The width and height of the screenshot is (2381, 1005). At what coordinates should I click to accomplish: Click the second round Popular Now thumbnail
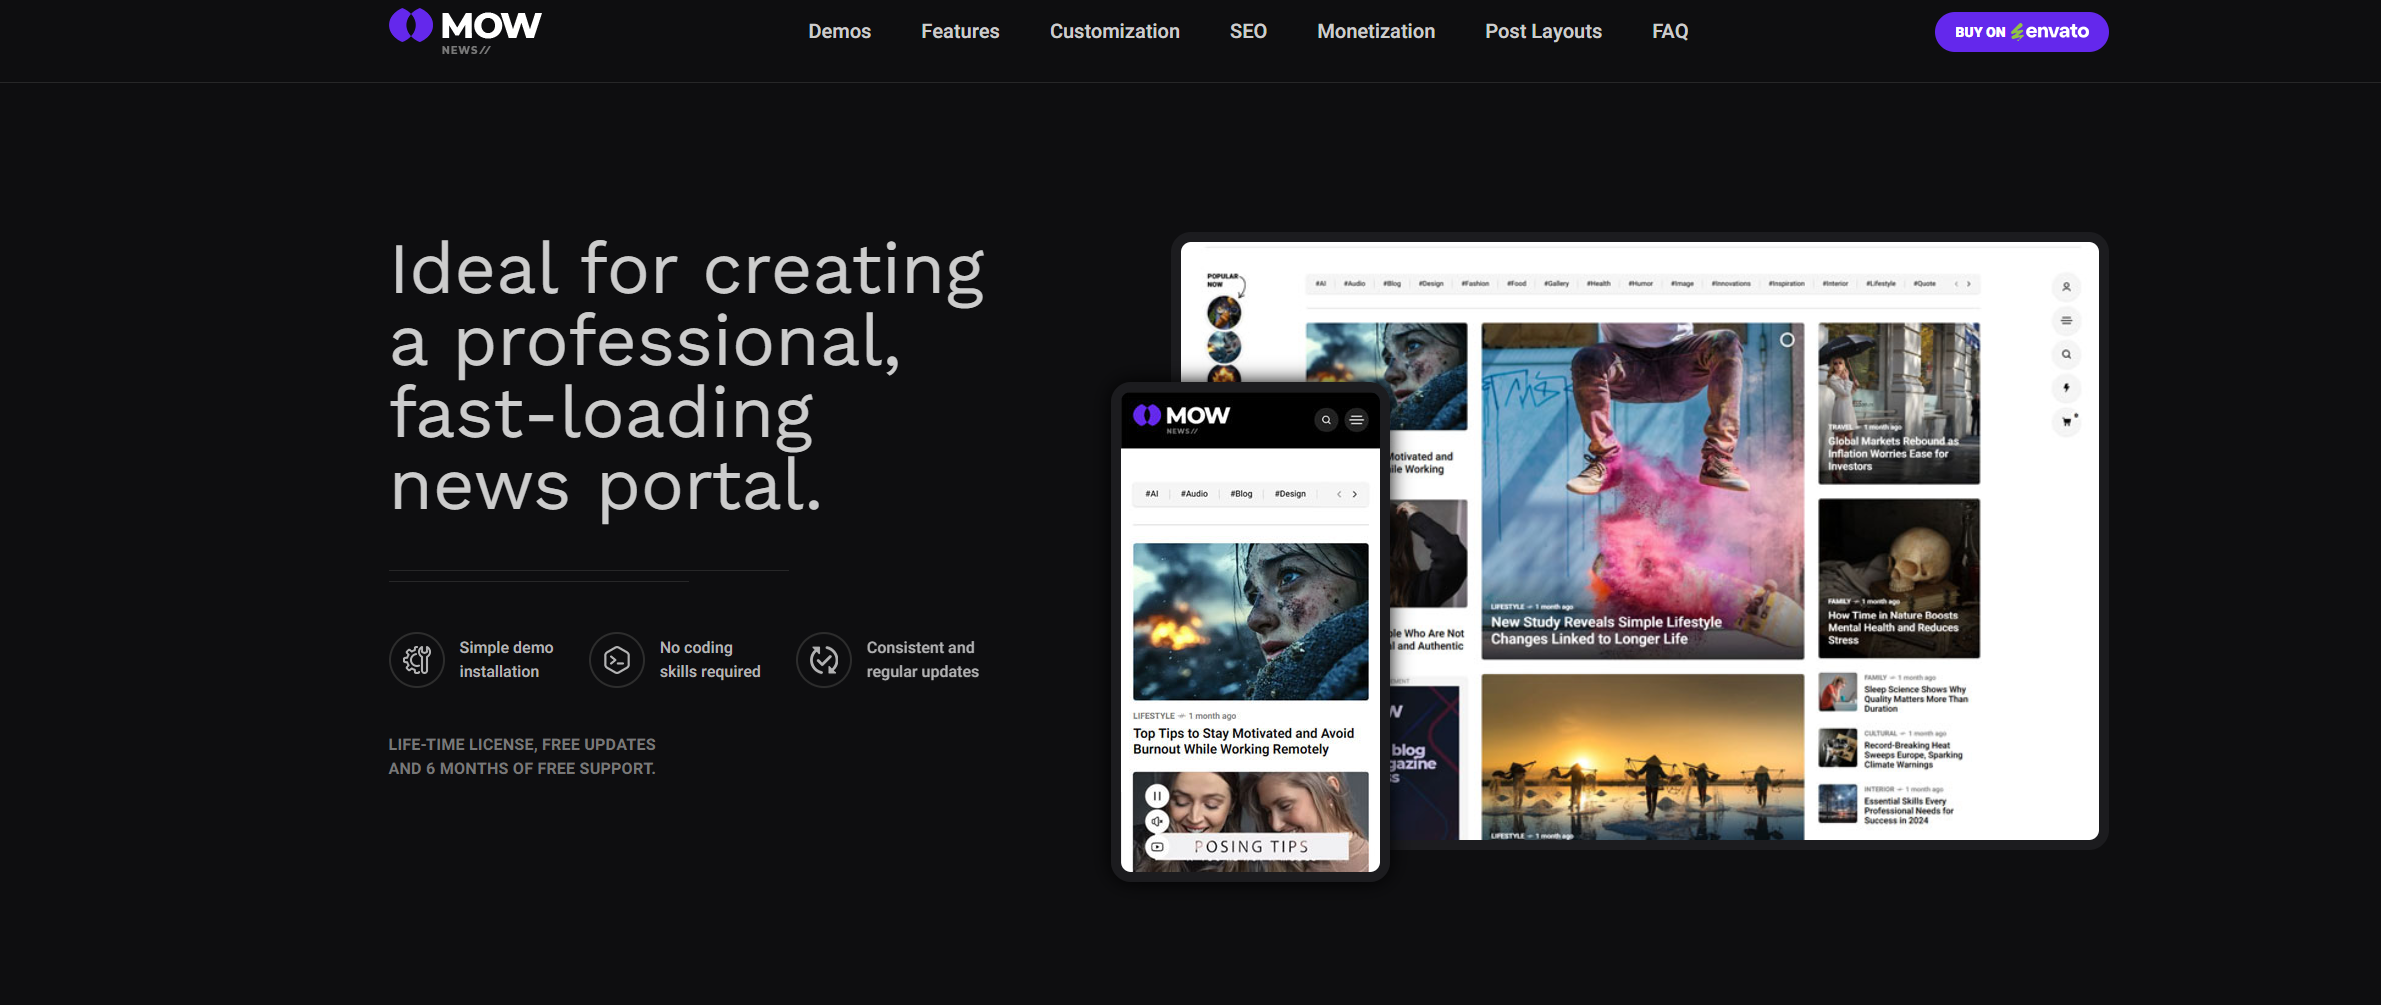(1224, 347)
